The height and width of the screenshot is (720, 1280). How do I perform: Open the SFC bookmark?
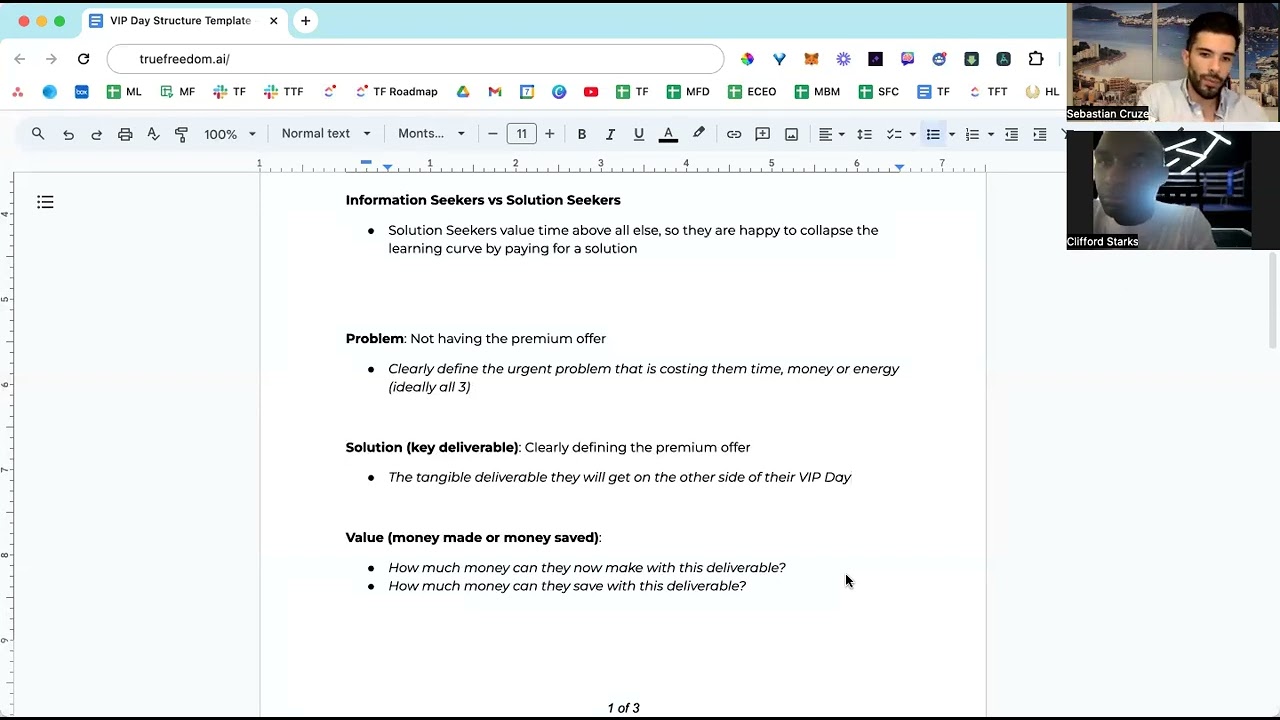coord(879,92)
